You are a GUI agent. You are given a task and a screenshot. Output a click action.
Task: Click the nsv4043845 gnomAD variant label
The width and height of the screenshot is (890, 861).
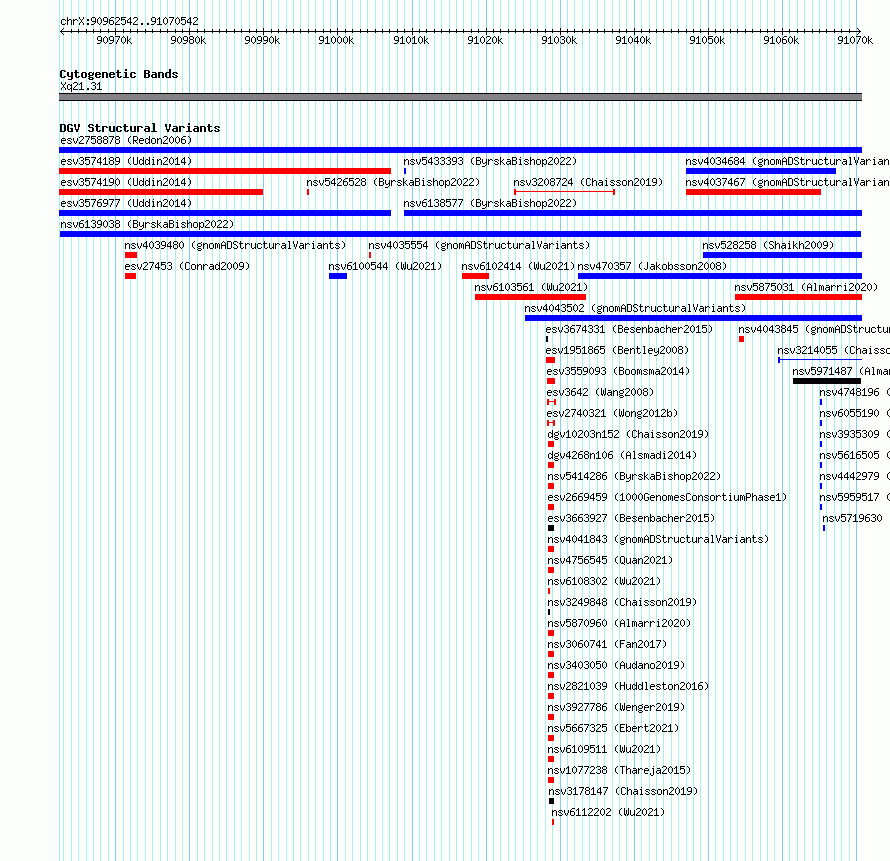(814, 329)
